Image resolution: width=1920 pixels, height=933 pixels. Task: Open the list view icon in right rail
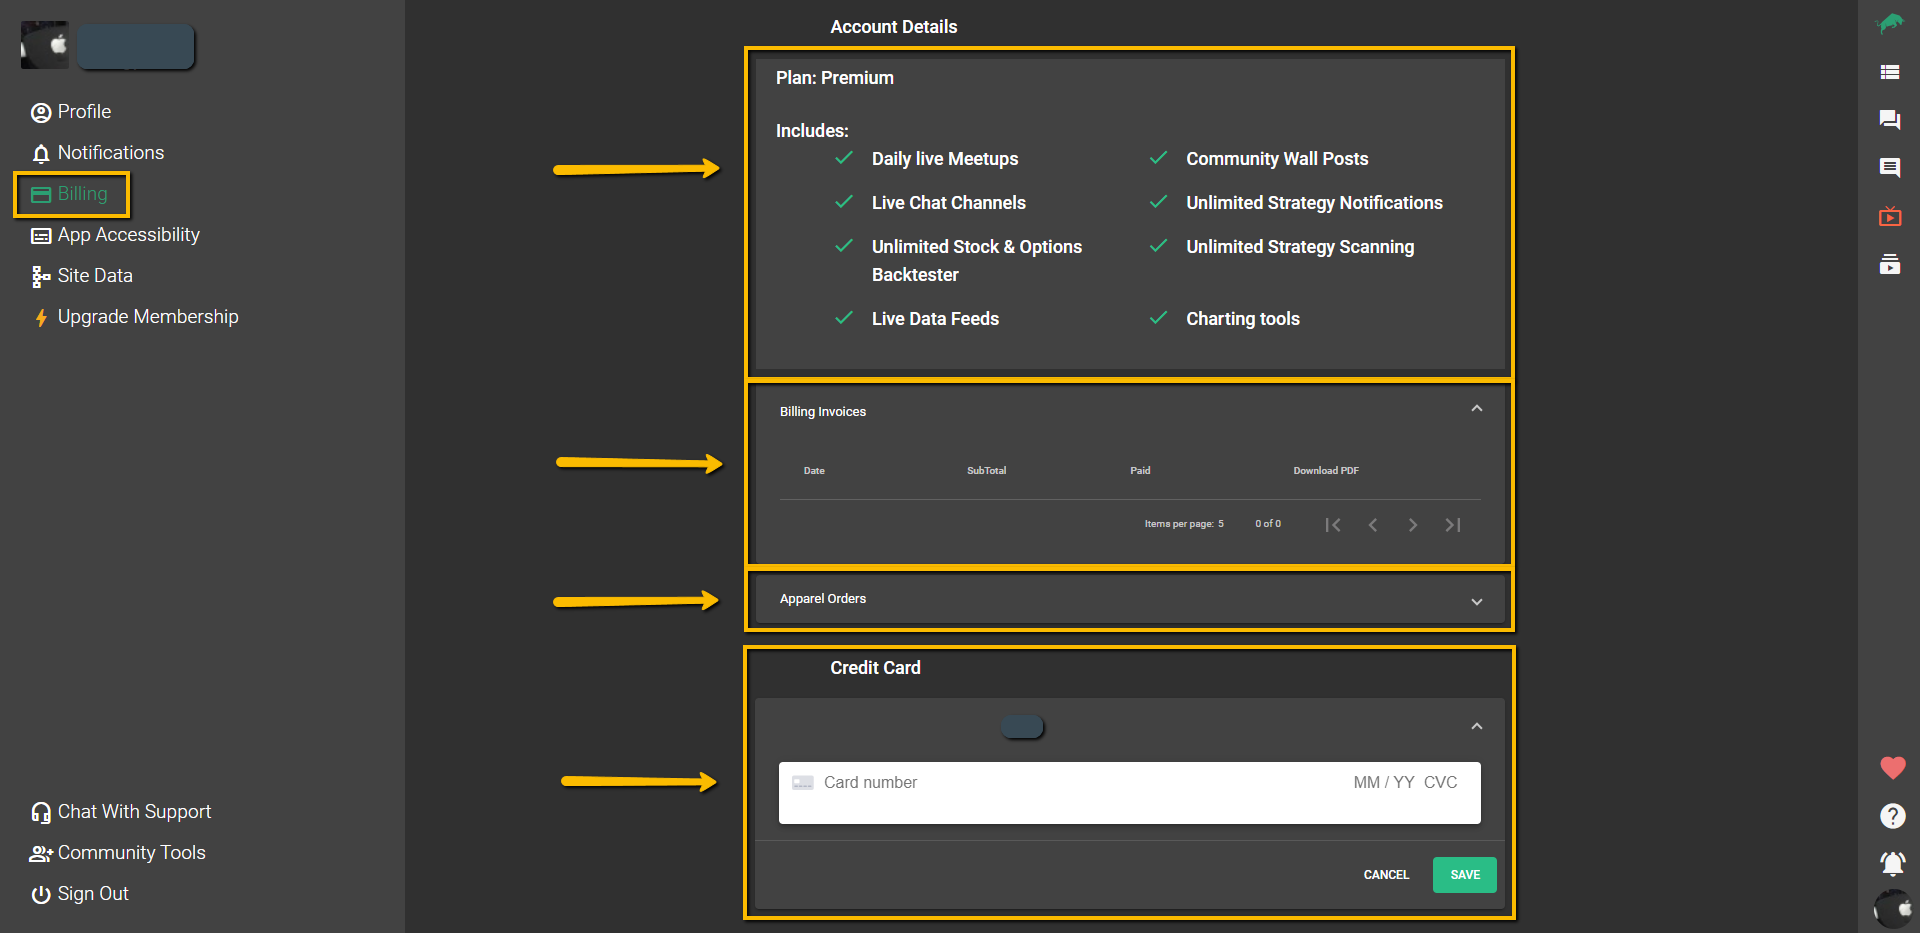(x=1890, y=72)
